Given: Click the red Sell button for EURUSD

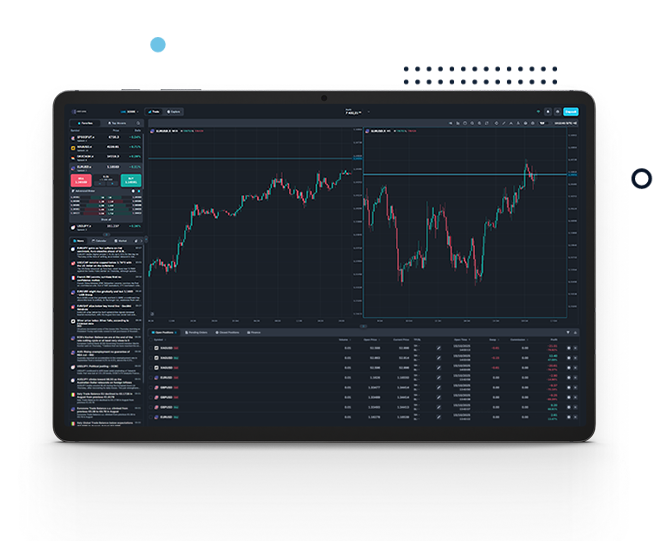Looking at the screenshot, I should (x=81, y=180).
